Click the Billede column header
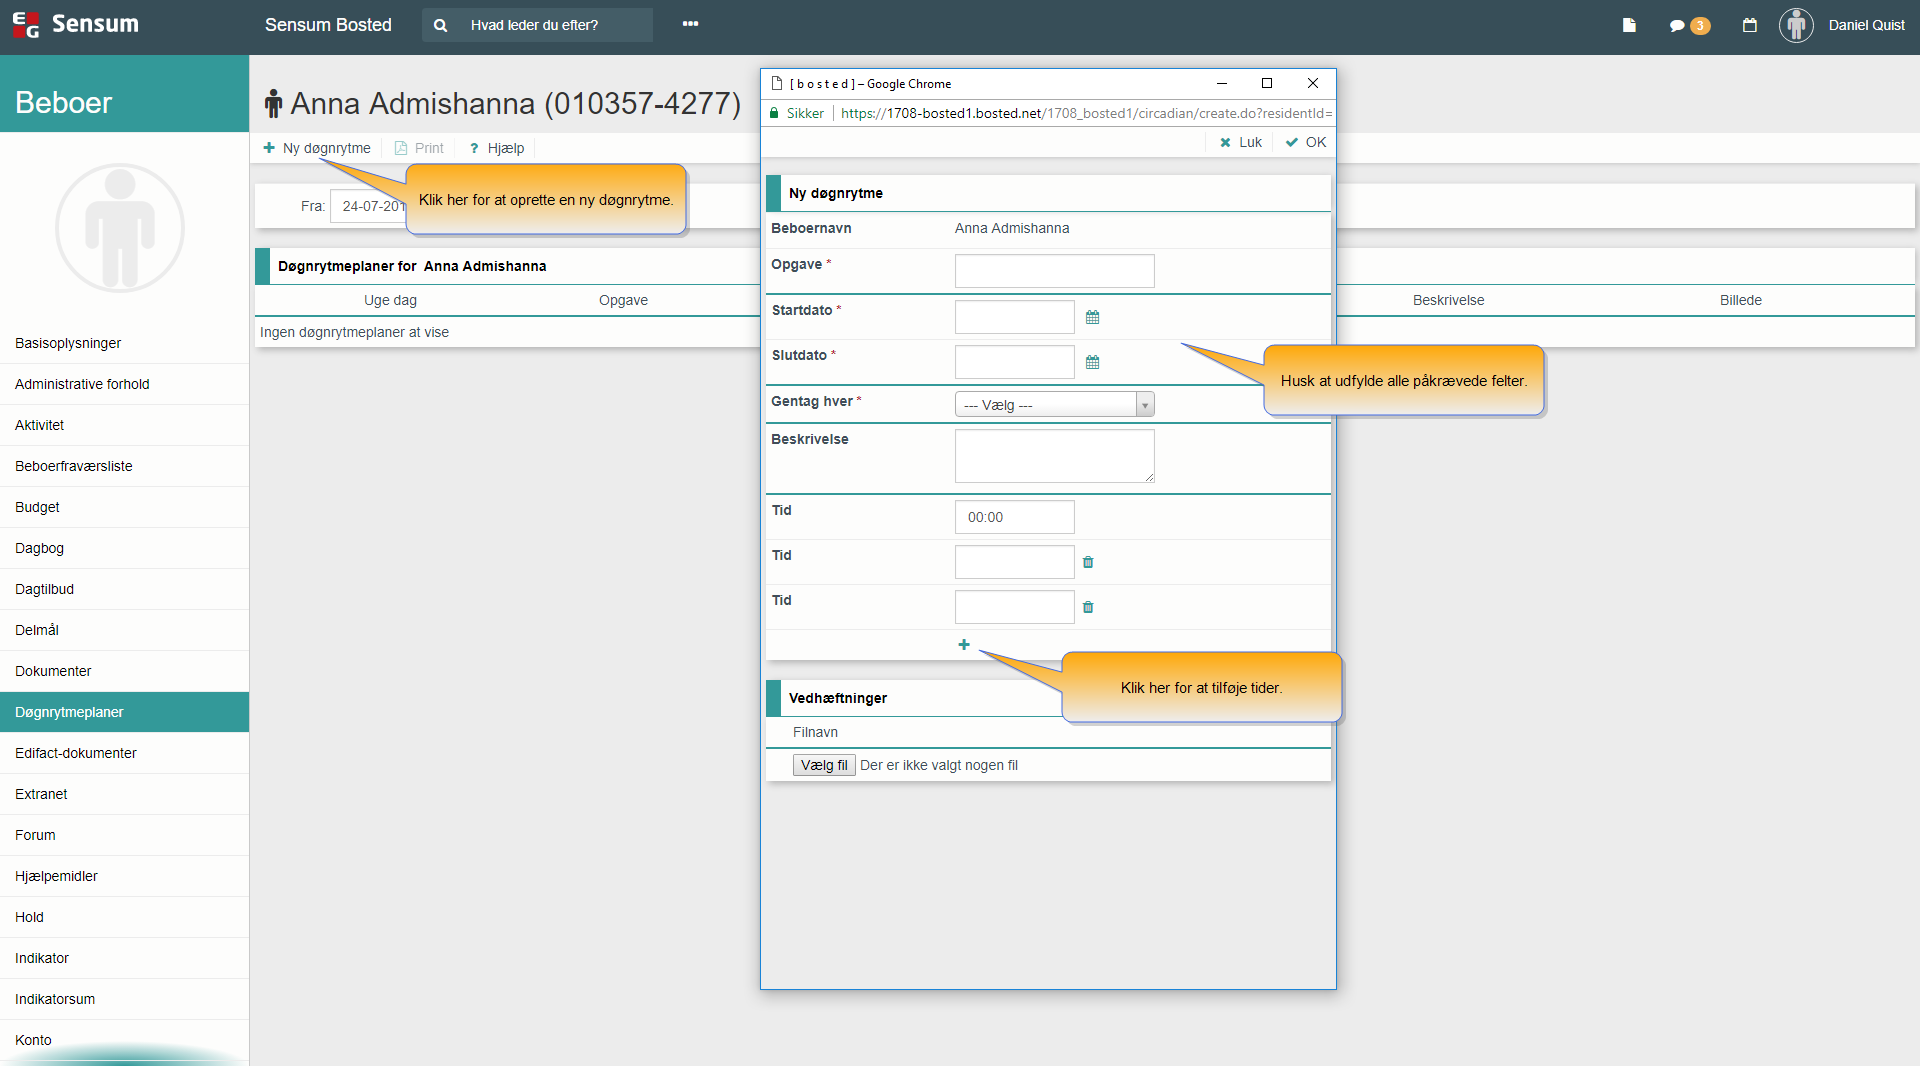Image resolution: width=1920 pixels, height=1070 pixels. [1740, 300]
